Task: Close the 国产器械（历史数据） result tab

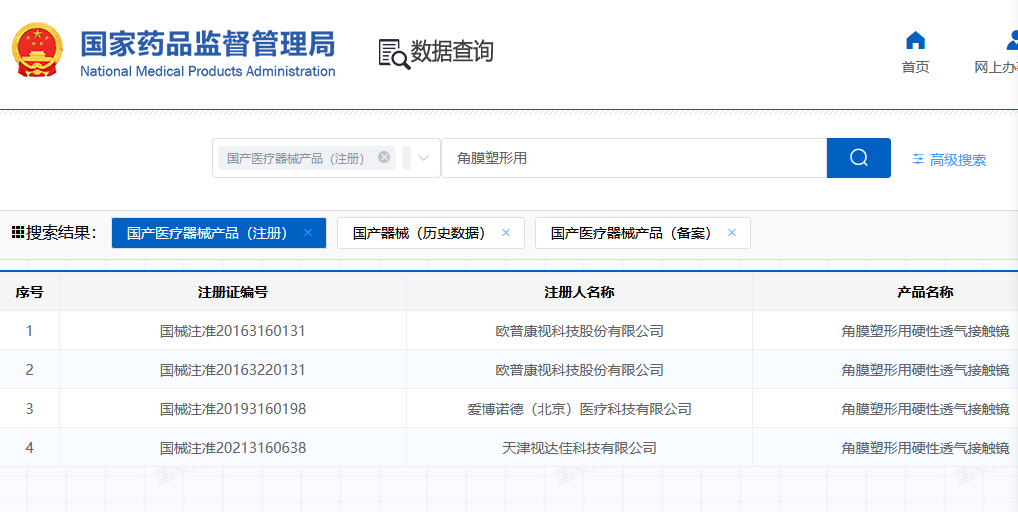Action: (506, 233)
